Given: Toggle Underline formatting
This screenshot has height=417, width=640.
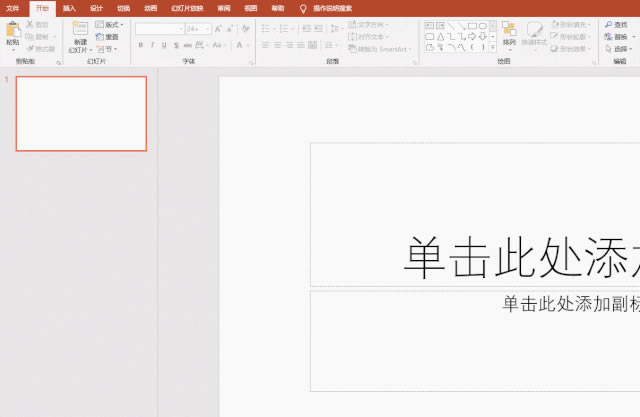Looking at the screenshot, I should (164, 45).
